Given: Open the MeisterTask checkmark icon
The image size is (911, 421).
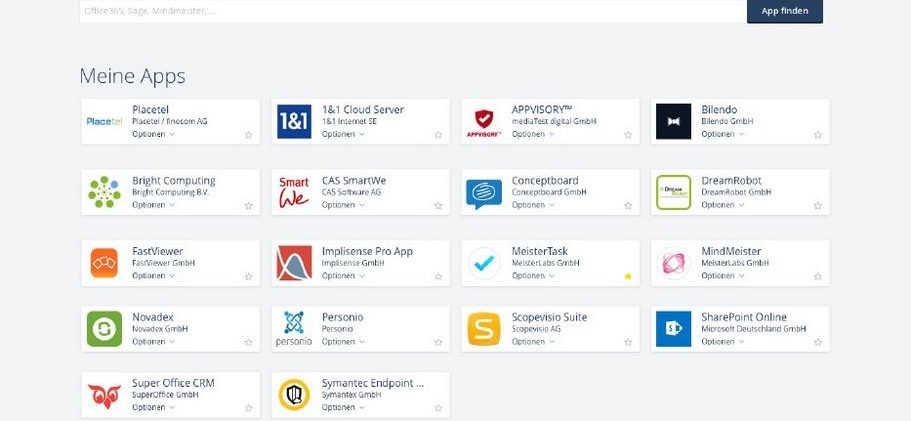Looking at the screenshot, I should click(x=484, y=263).
